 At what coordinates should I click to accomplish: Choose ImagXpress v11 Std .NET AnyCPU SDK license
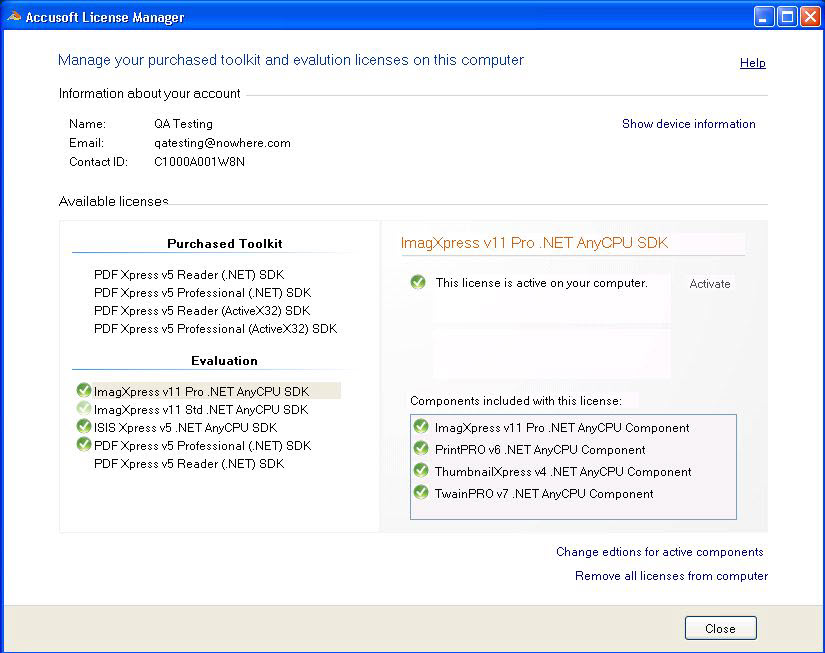tap(201, 409)
